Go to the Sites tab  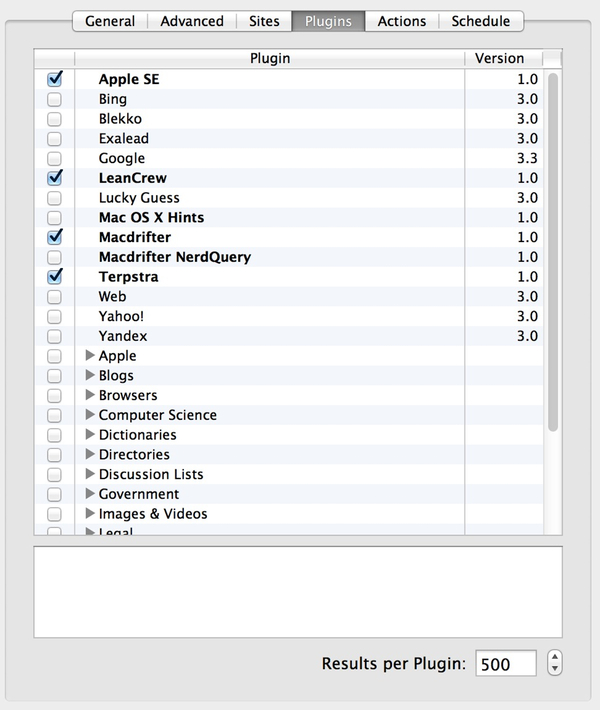point(264,21)
